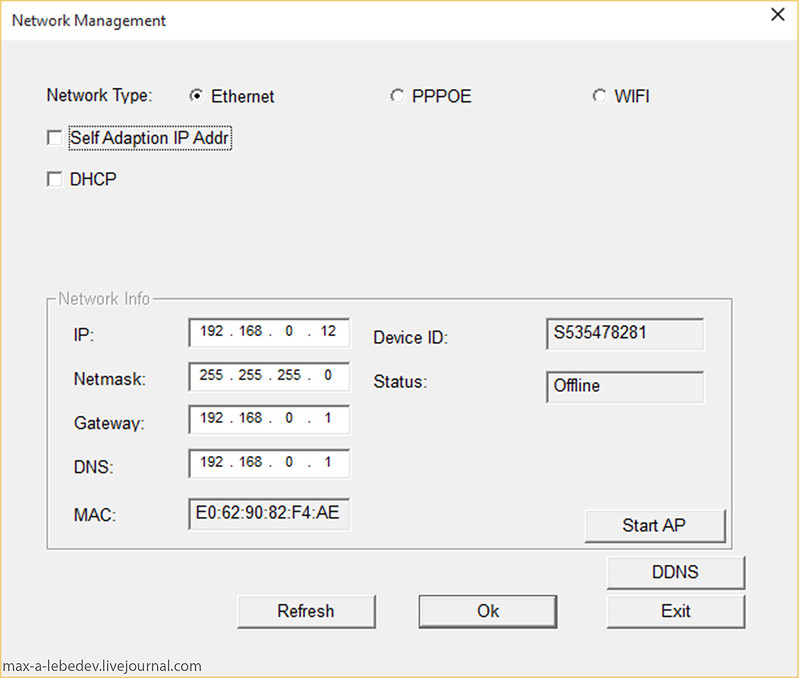Confirm with the Ok button

pyautogui.click(x=488, y=611)
